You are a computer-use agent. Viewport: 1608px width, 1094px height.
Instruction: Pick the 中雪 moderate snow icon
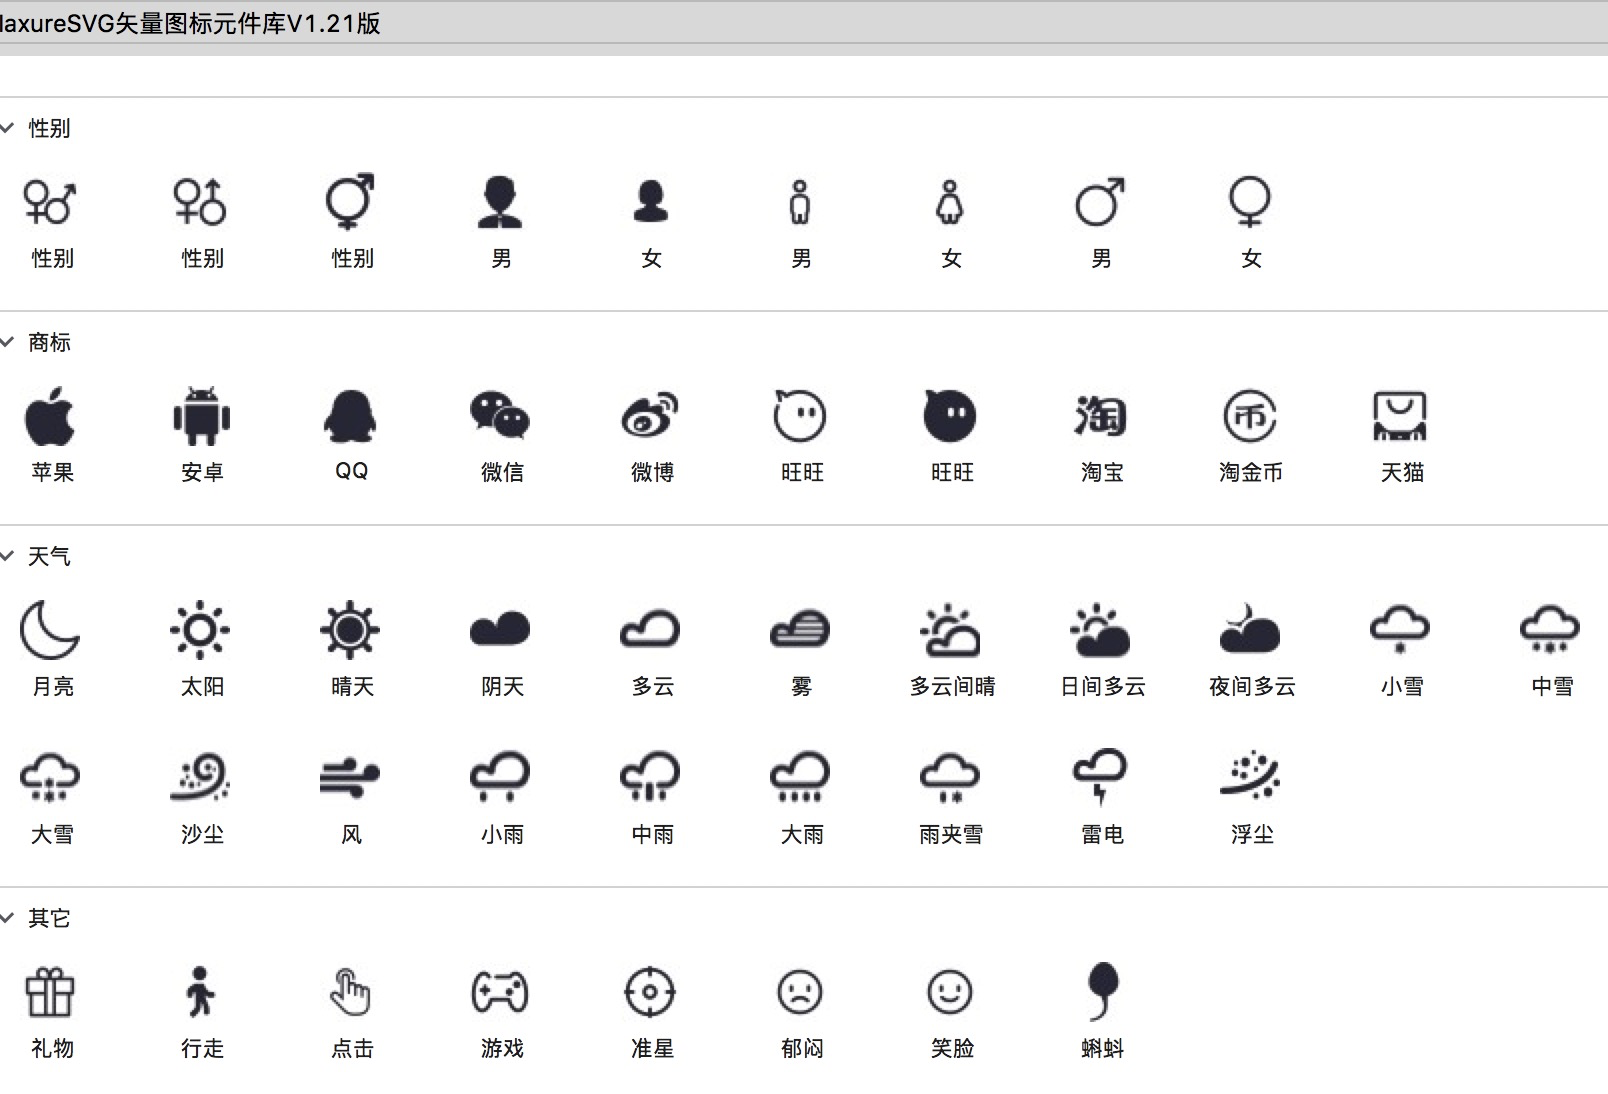1550,630
